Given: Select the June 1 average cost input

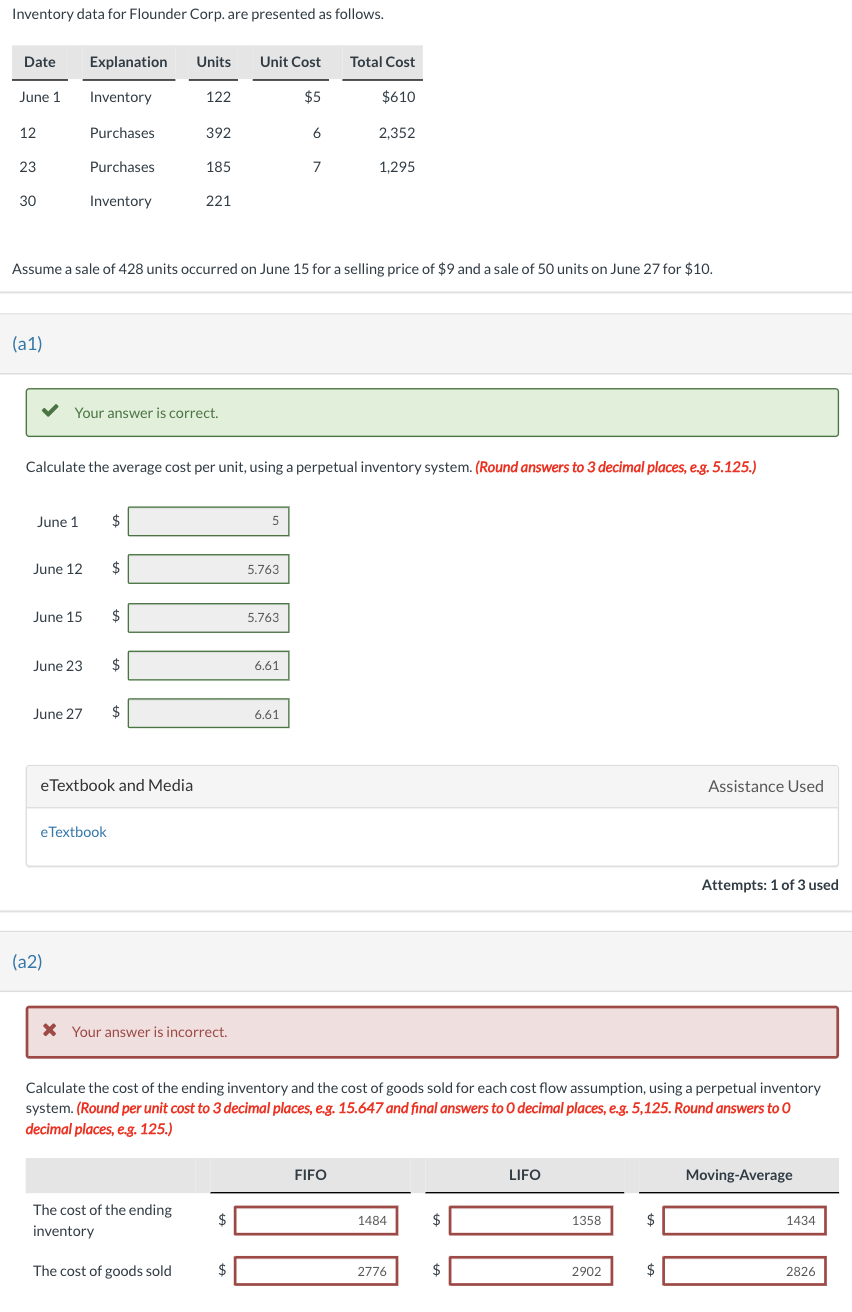Looking at the screenshot, I should (x=208, y=521).
